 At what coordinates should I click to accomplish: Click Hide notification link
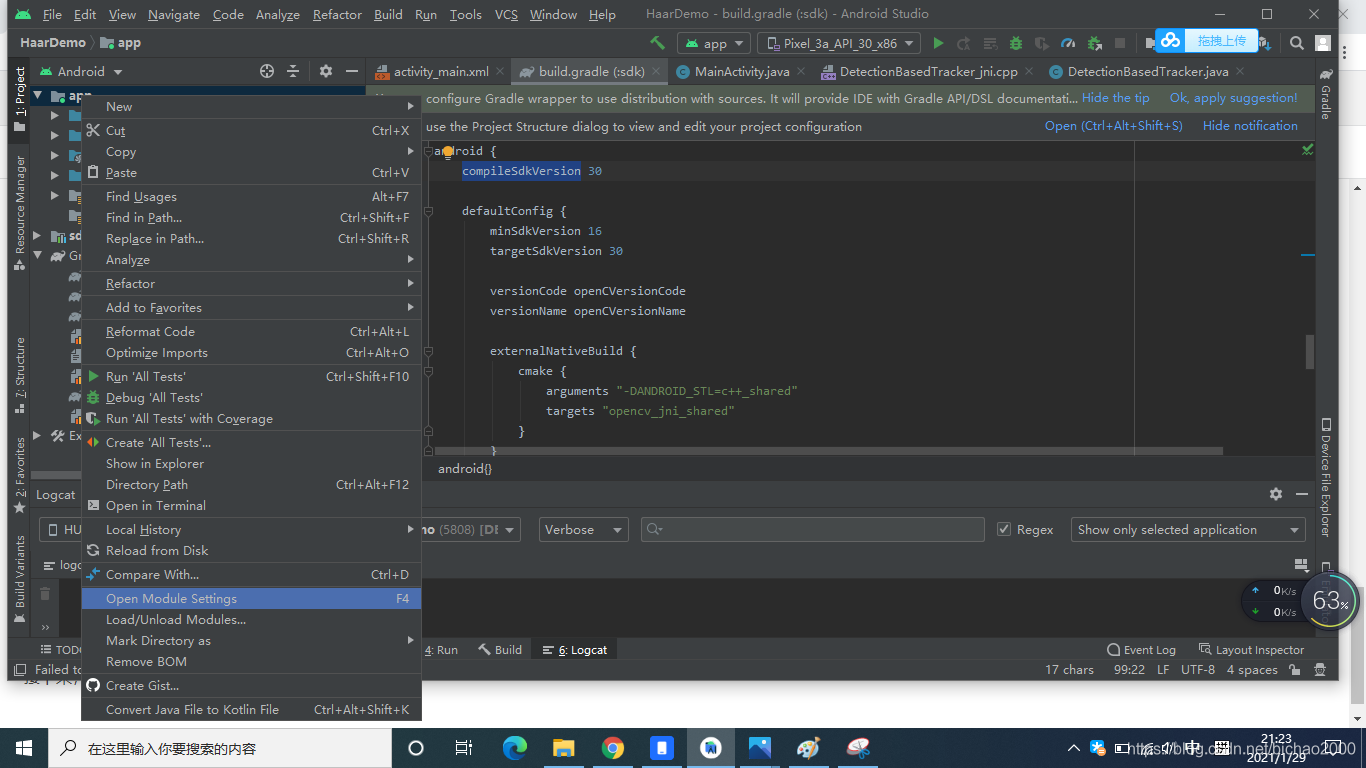1250,126
